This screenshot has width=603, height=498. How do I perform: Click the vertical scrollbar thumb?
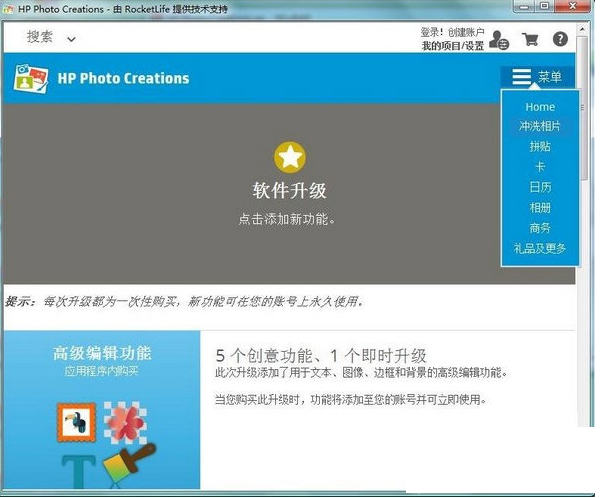click(584, 108)
